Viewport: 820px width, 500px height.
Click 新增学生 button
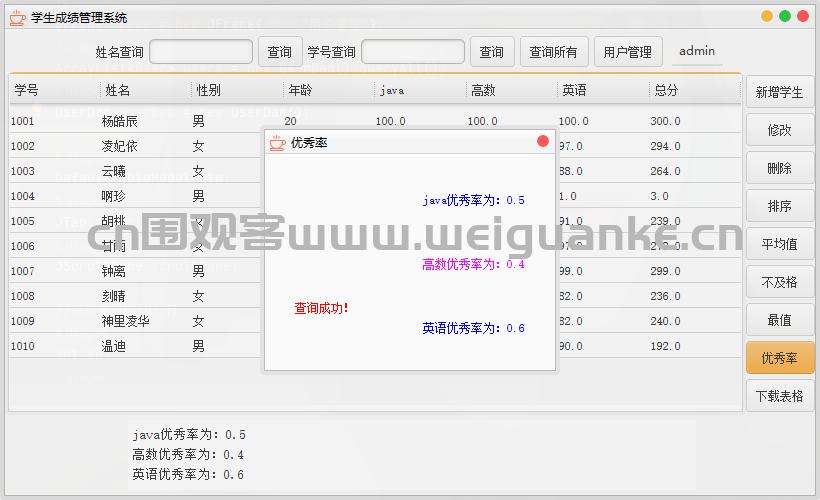(780, 92)
